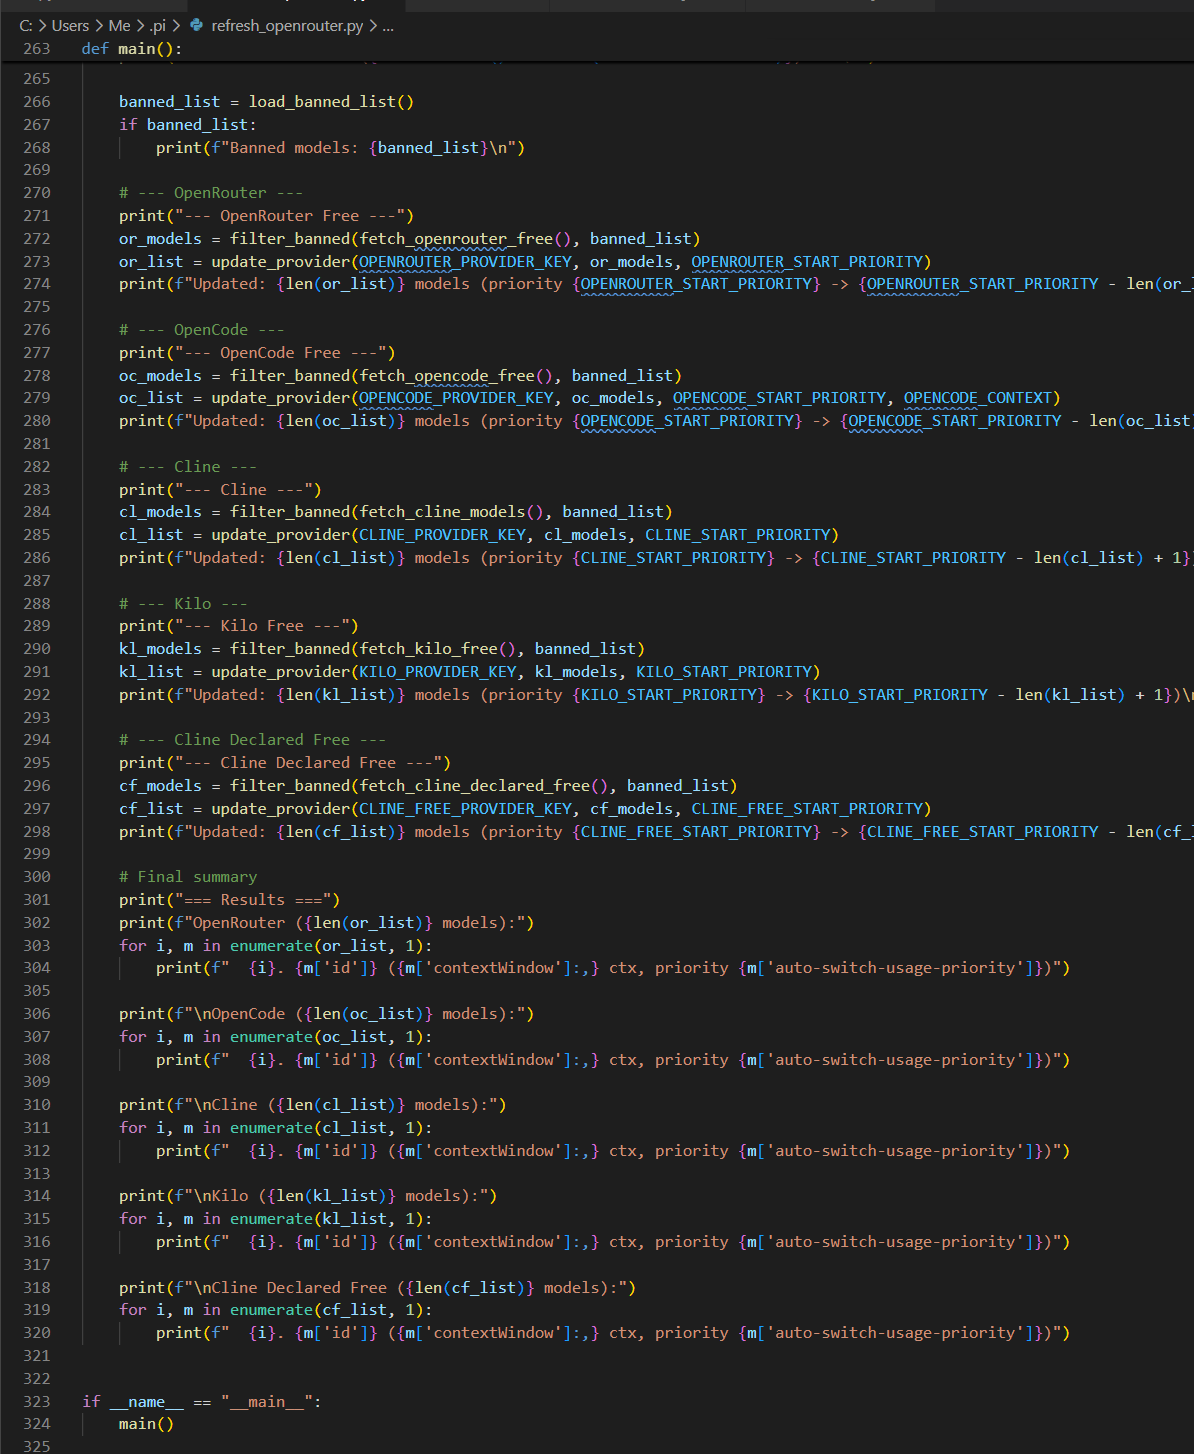Click the "main()" call on line 324
Screen dimensions: 1194x1454
click(146, 1424)
